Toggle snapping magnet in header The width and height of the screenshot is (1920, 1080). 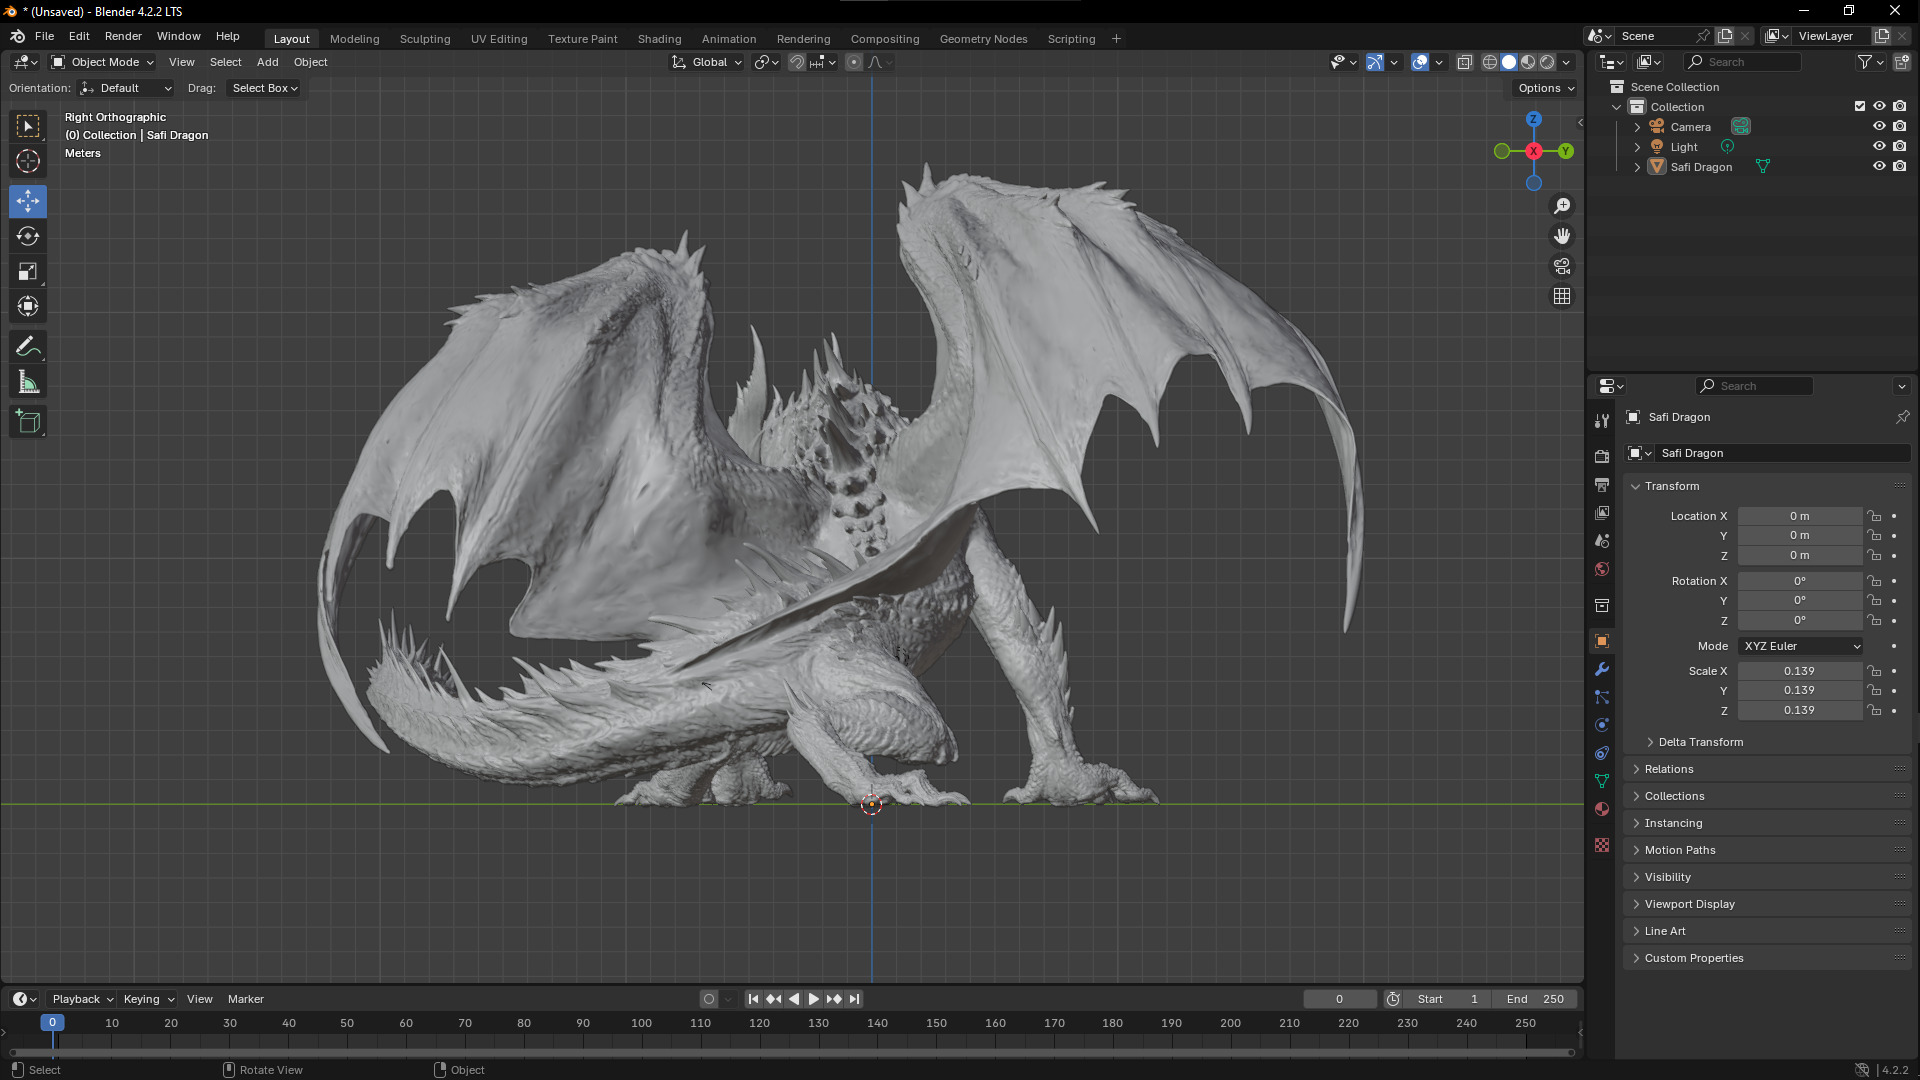[x=796, y=62]
